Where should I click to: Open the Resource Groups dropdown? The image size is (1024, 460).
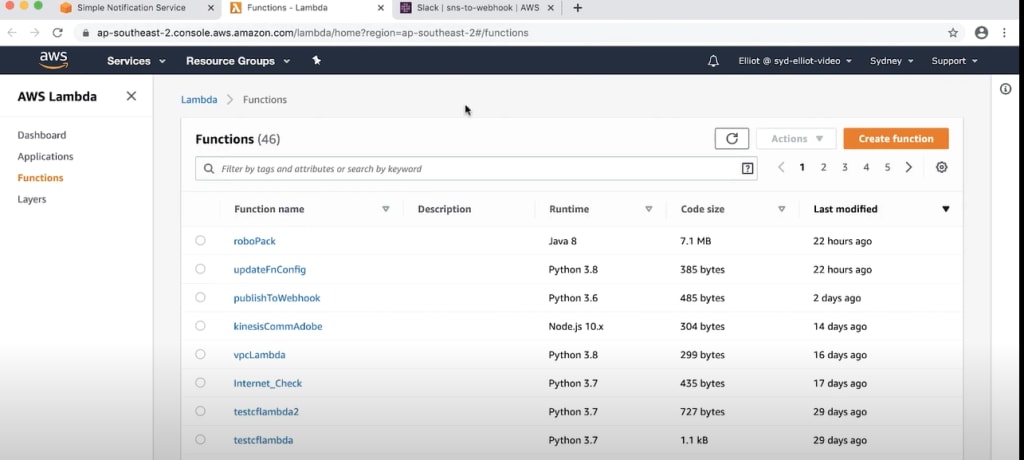click(x=238, y=61)
